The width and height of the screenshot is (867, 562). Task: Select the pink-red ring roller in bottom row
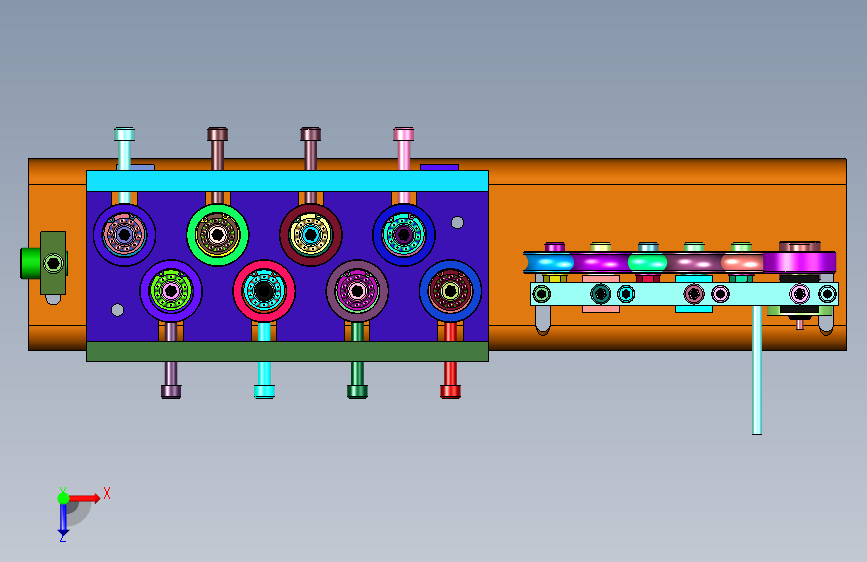point(264,290)
